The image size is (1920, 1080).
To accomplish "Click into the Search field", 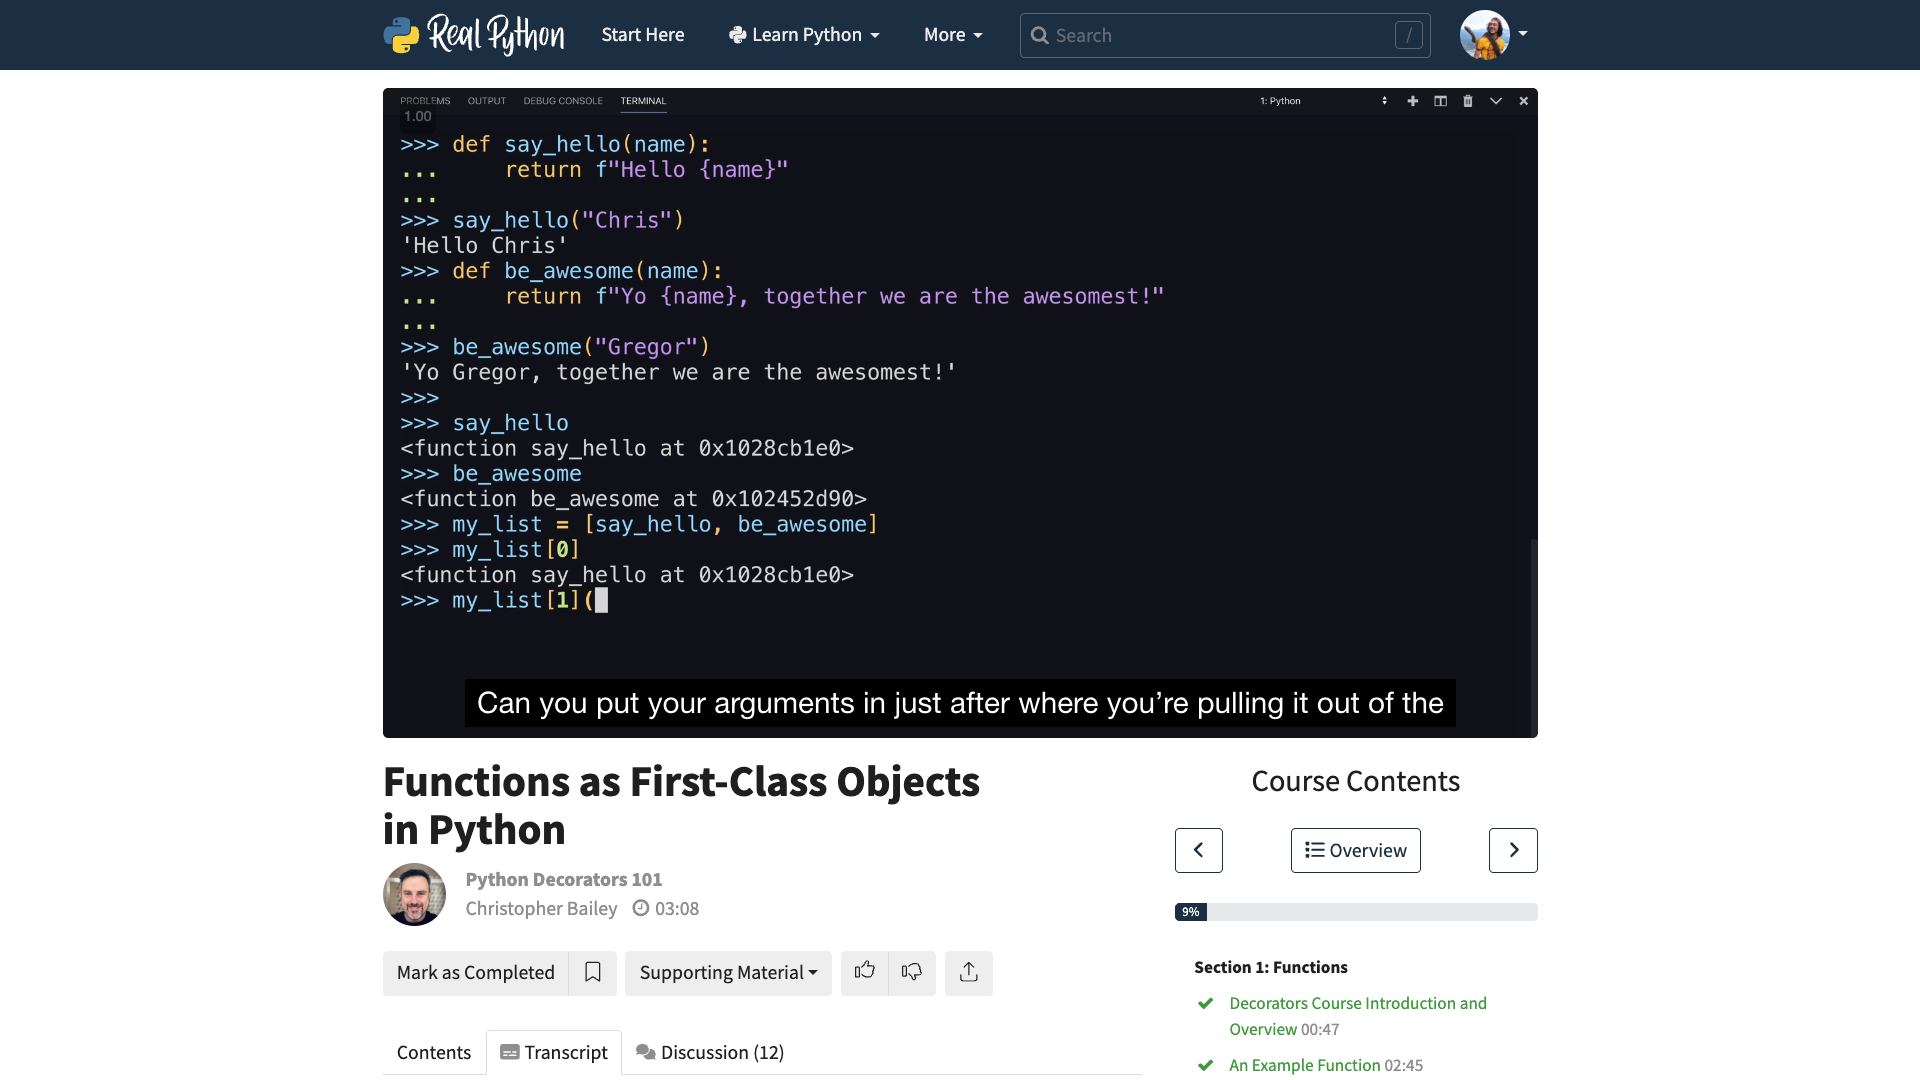I will tap(1220, 36).
